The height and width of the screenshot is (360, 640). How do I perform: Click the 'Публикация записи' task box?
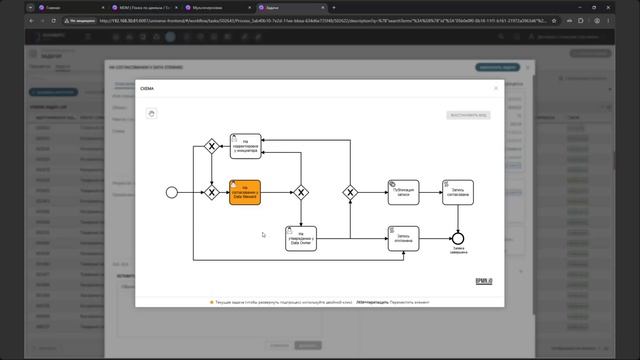pyautogui.click(x=403, y=192)
